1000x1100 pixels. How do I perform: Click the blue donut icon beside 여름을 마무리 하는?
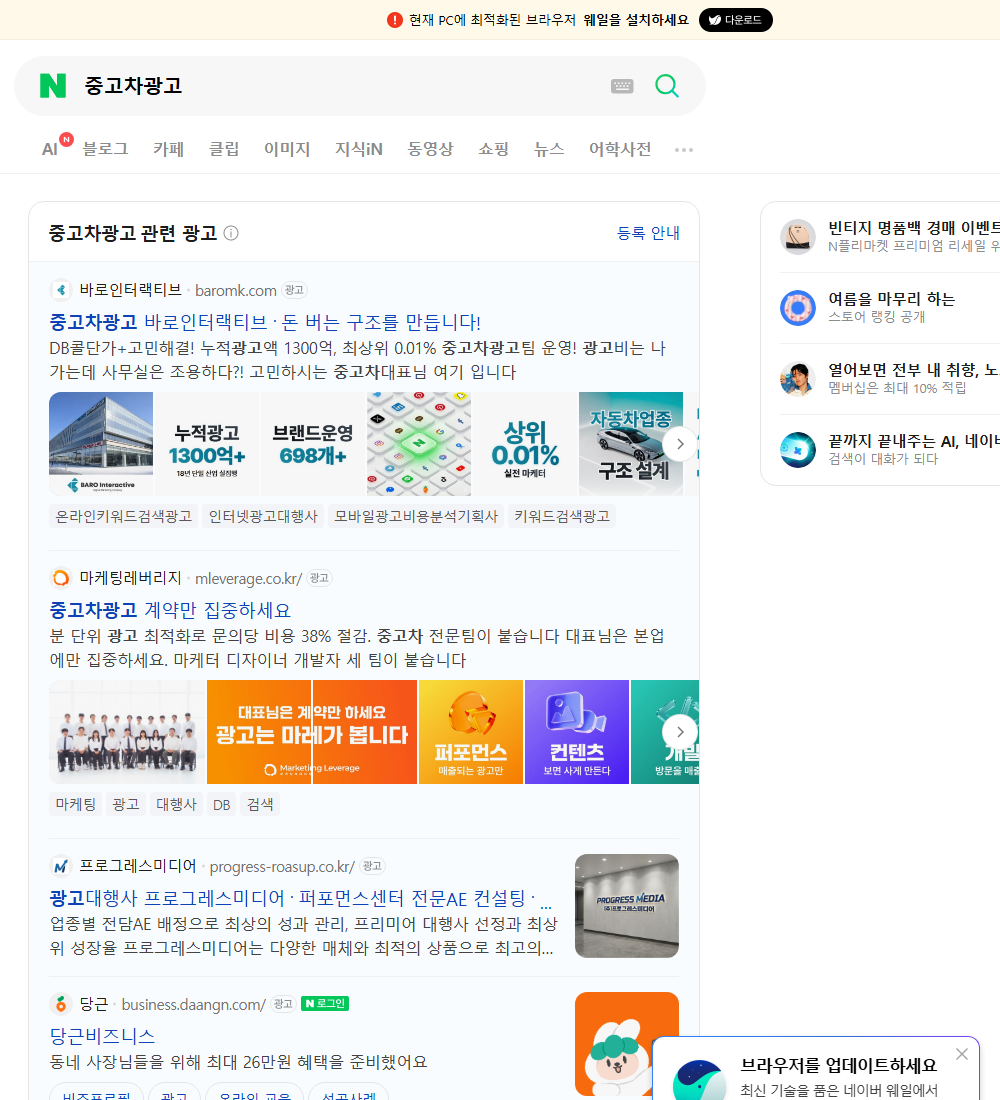click(x=798, y=307)
